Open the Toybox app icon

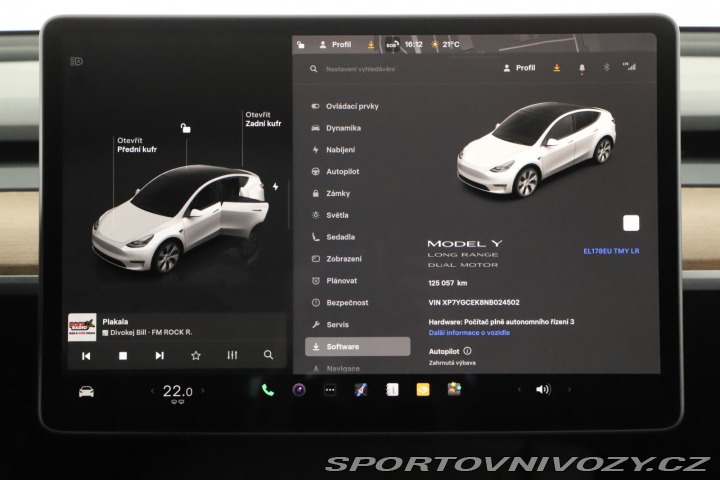tap(454, 390)
